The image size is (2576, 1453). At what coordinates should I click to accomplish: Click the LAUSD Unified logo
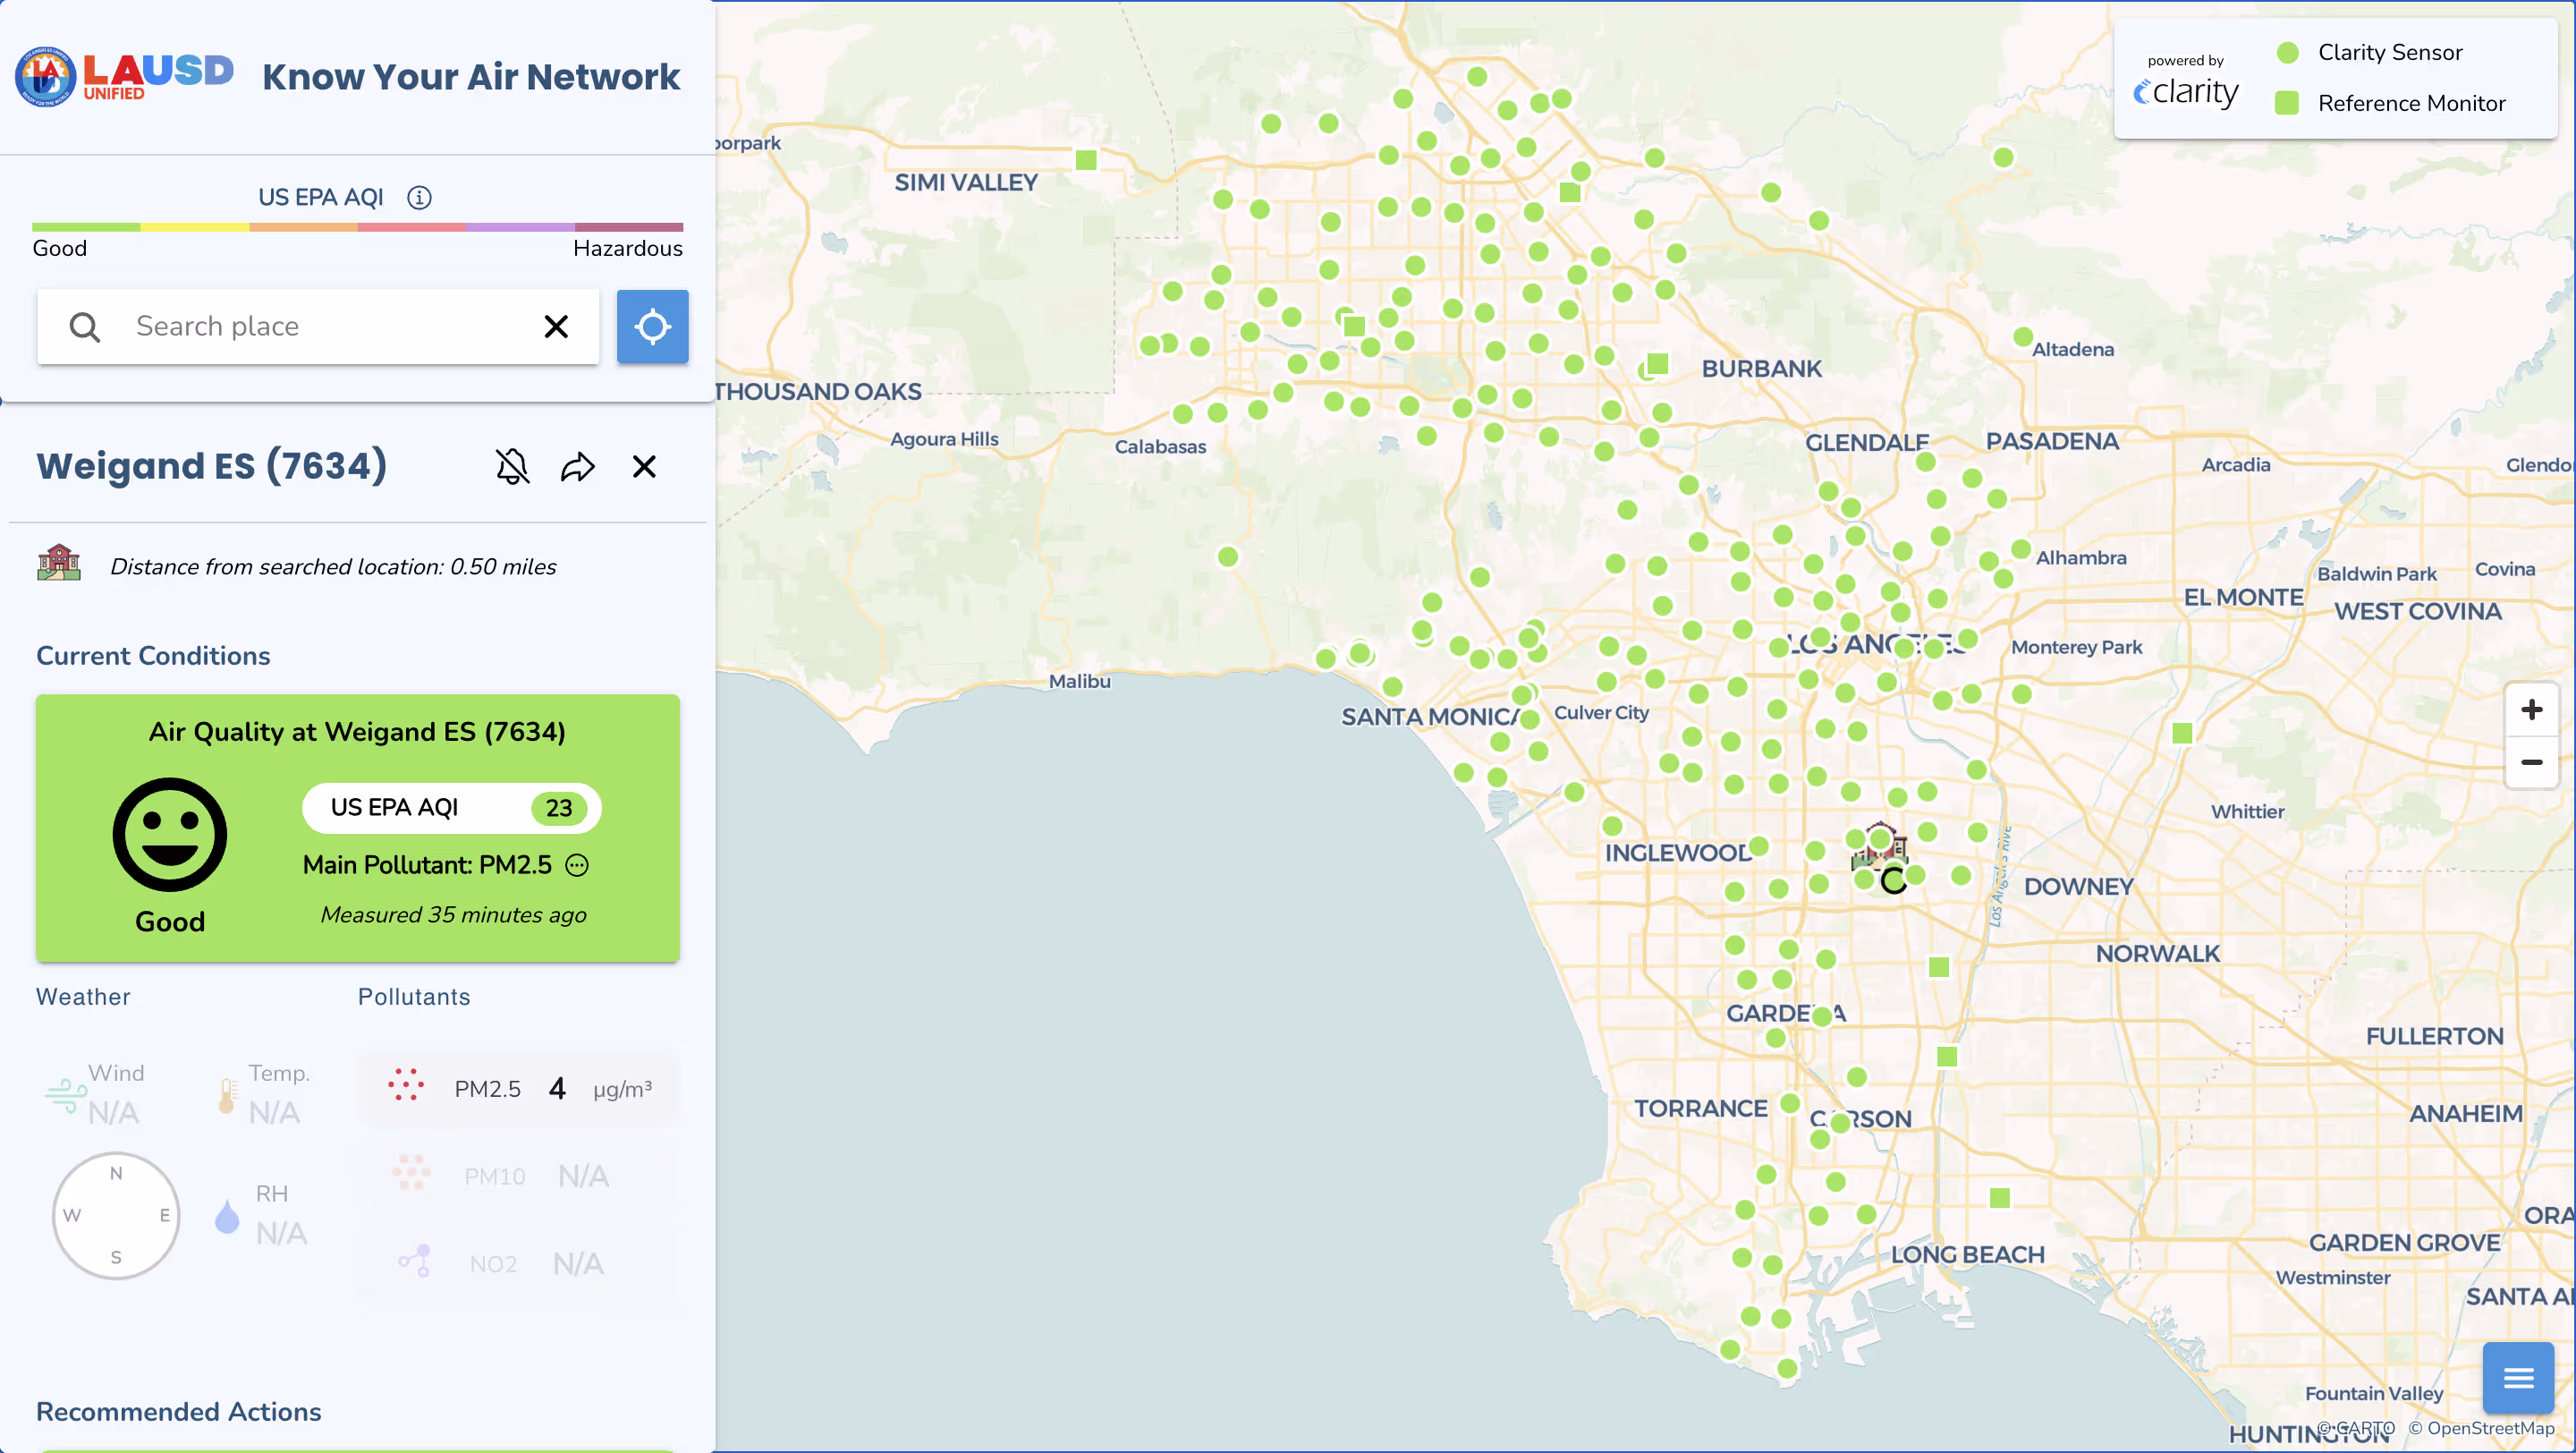pos(125,76)
